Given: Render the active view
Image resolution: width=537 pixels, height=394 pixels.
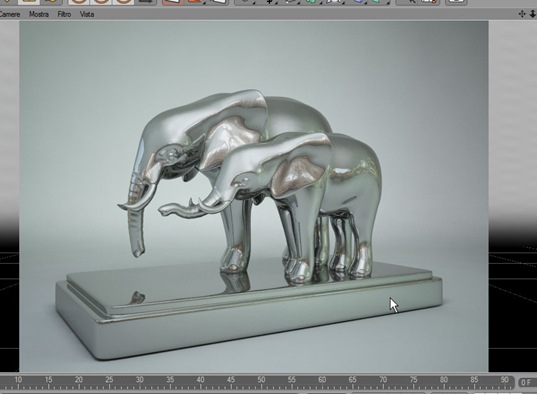Looking at the screenshot, I should [173, 2].
